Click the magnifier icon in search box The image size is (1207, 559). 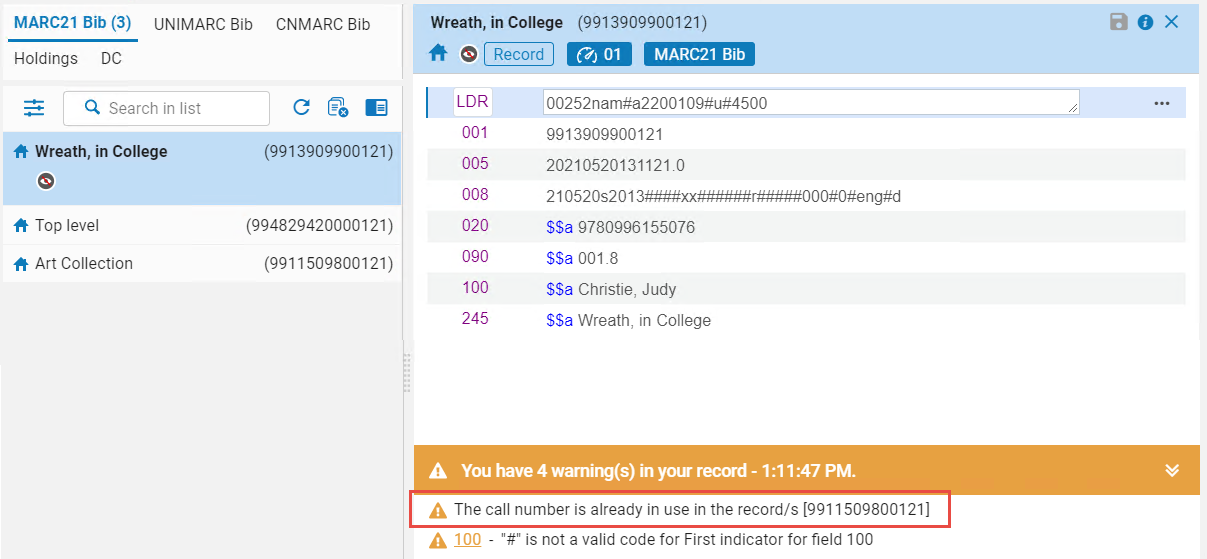(93, 108)
